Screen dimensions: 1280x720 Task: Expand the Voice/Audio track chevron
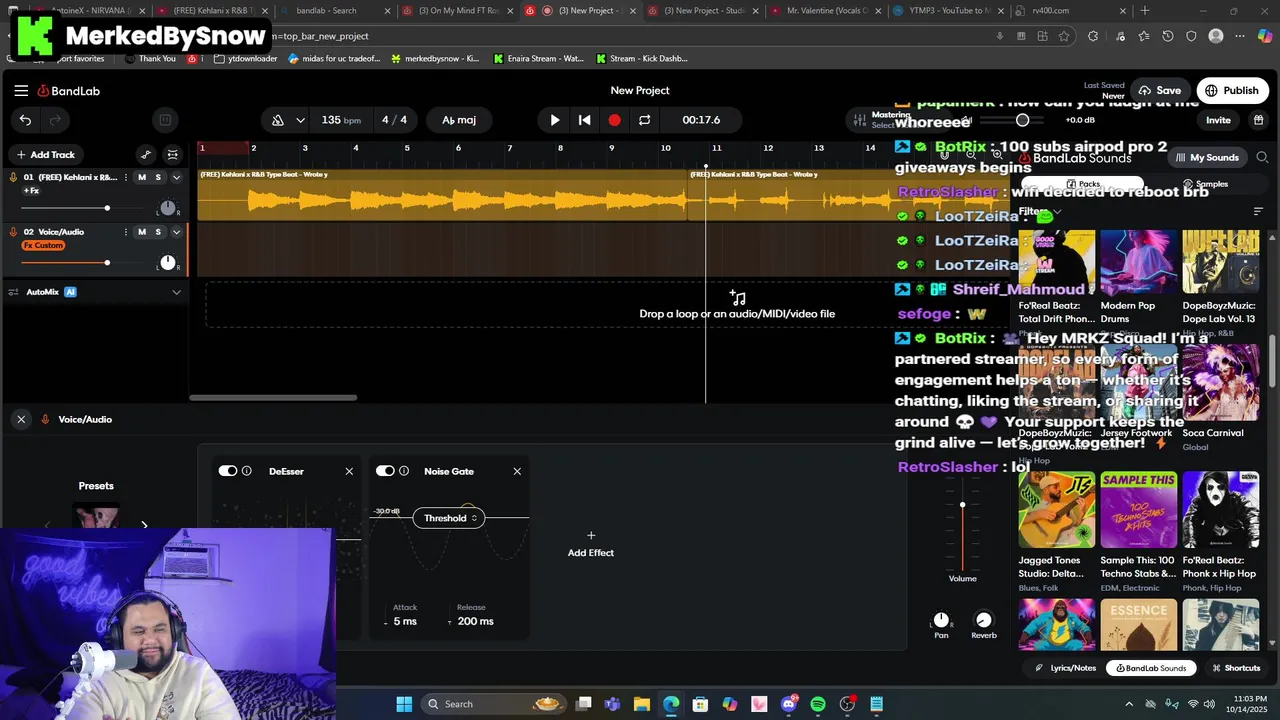click(177, 232)
